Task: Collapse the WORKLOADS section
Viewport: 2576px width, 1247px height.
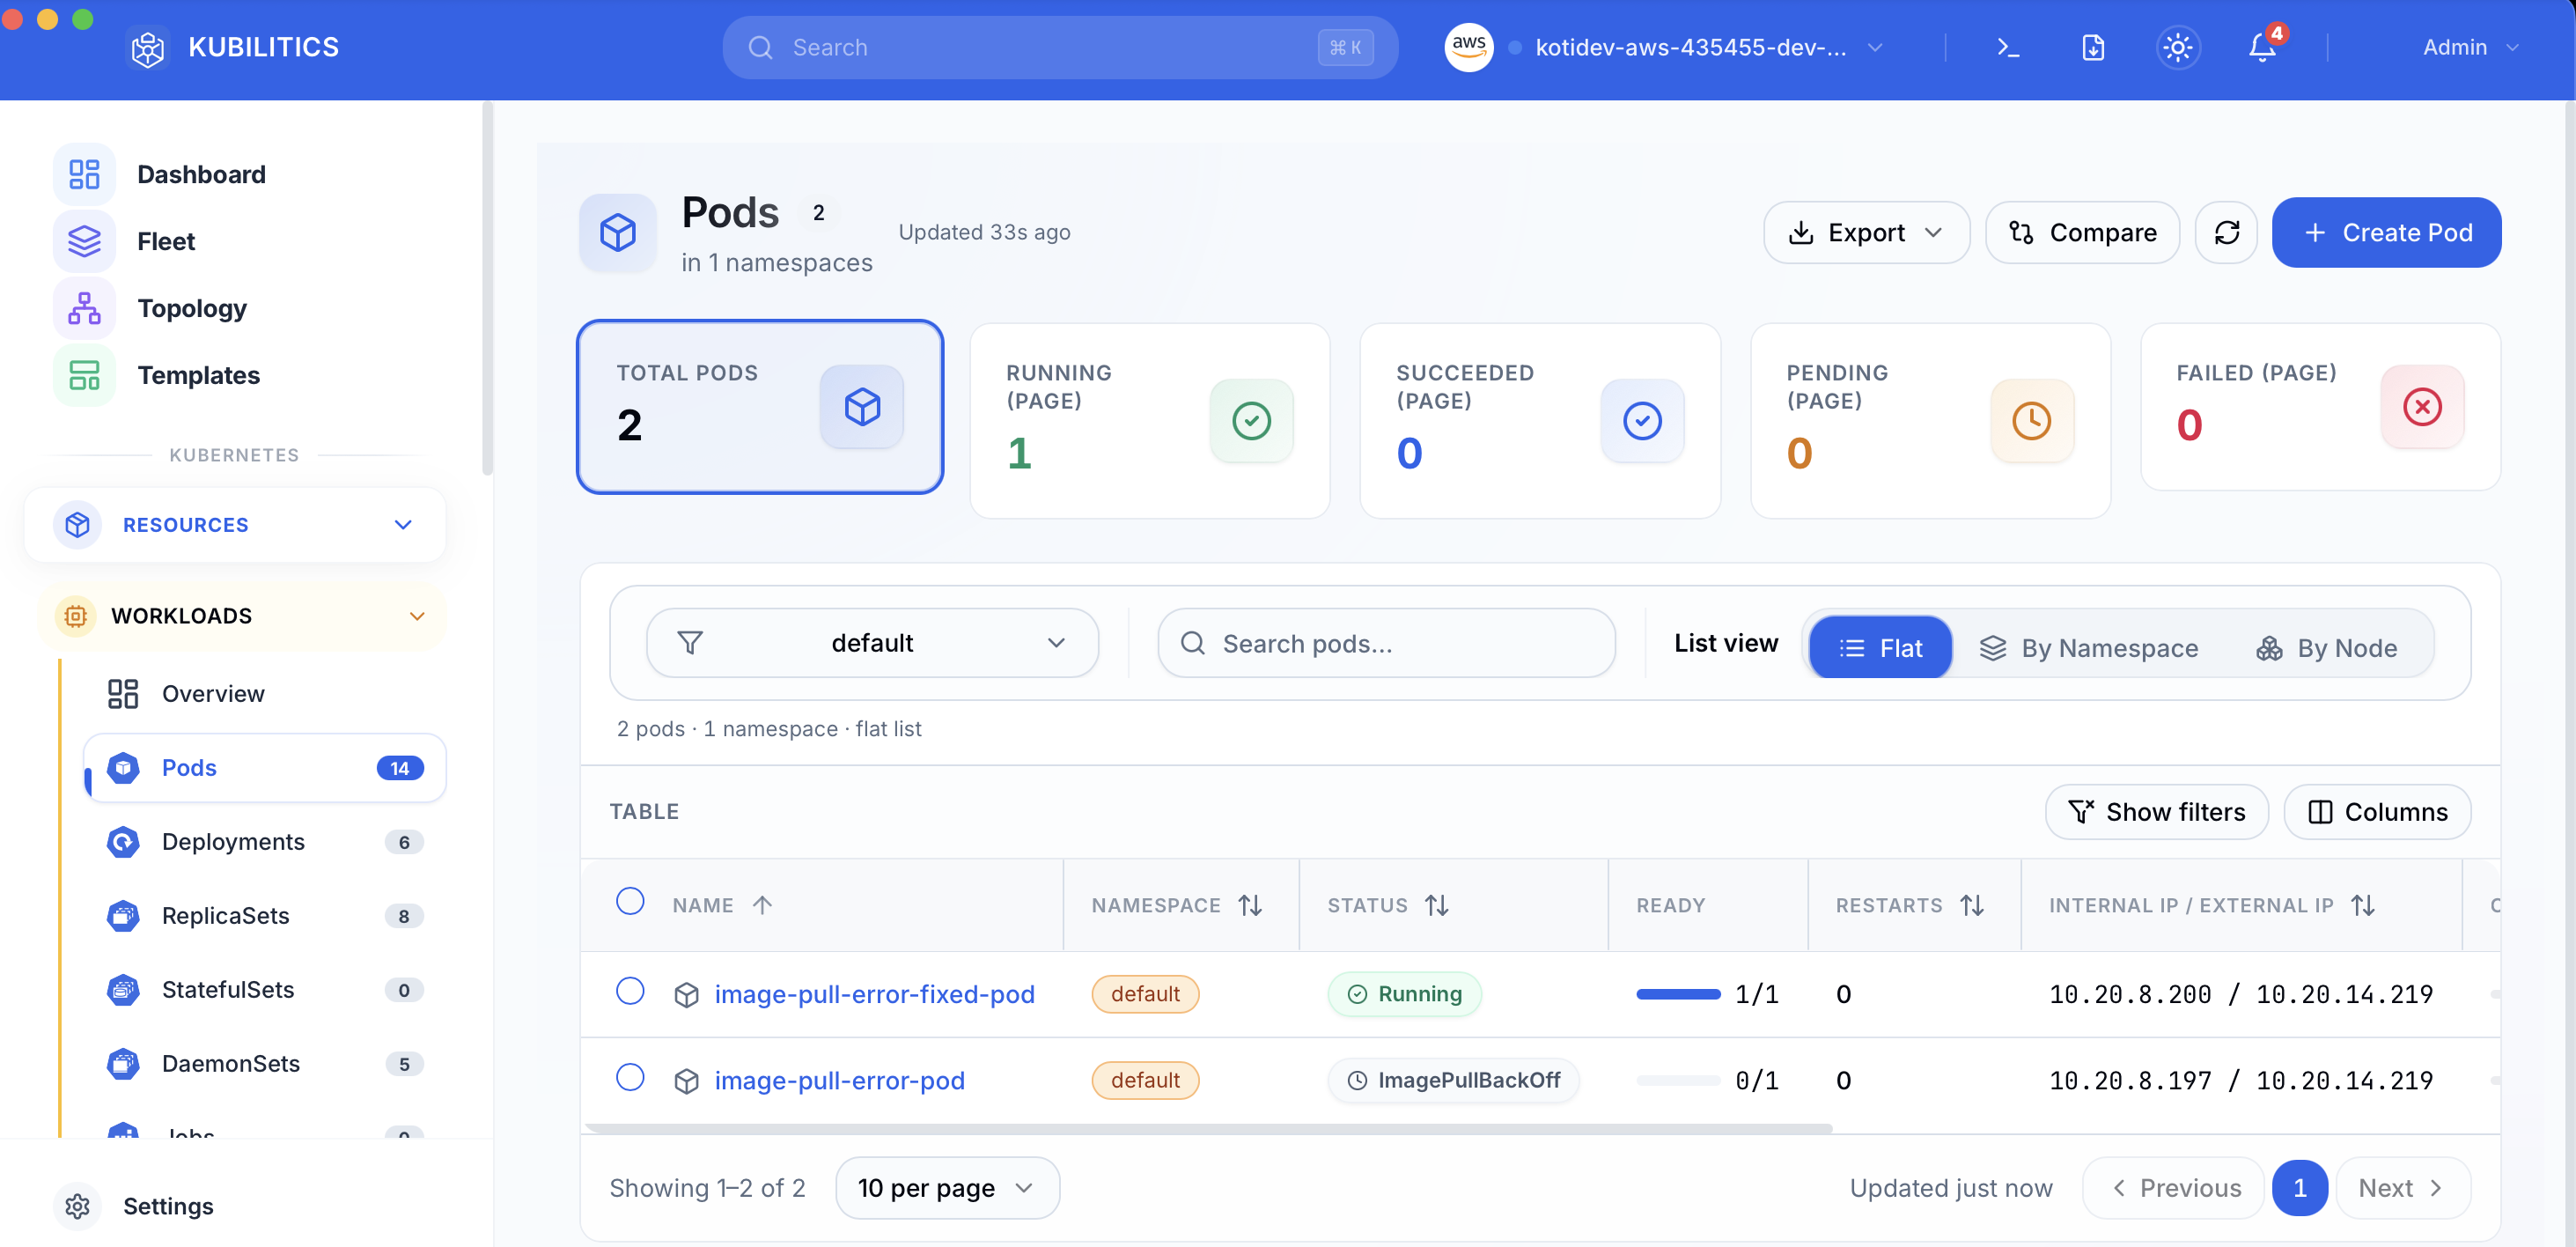Action: (x=417, y=616)
